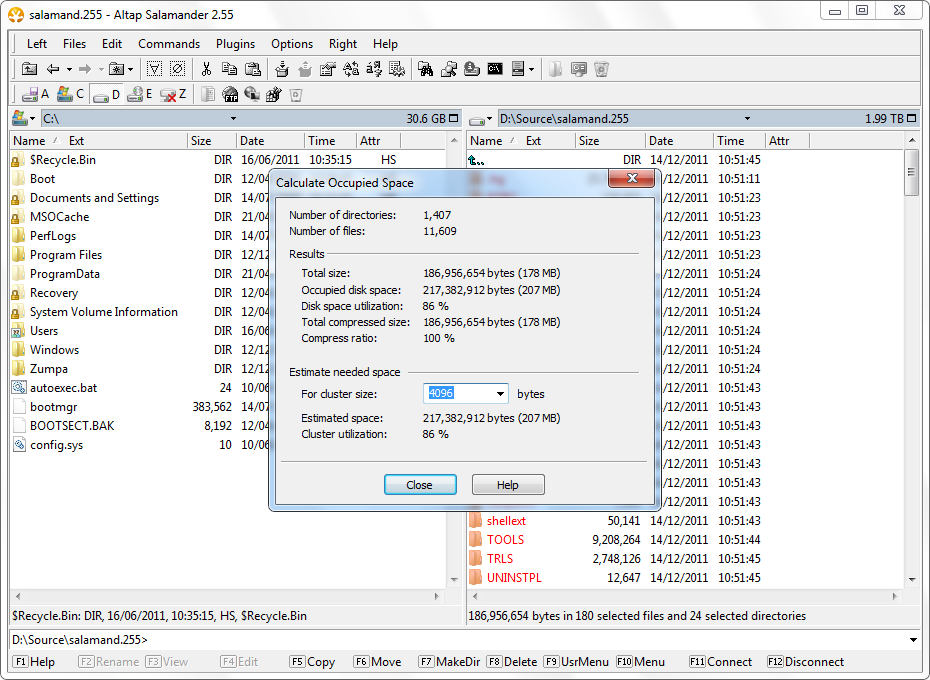Open the Commands menu

[x=169, y=44]
